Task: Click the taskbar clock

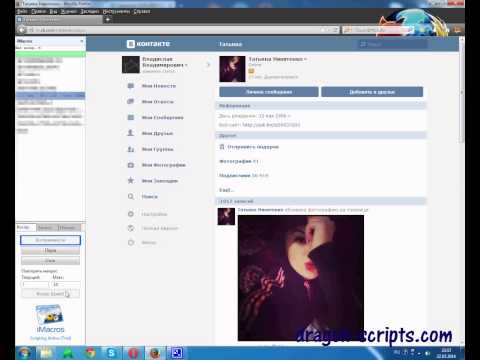Action: [446, 353]
